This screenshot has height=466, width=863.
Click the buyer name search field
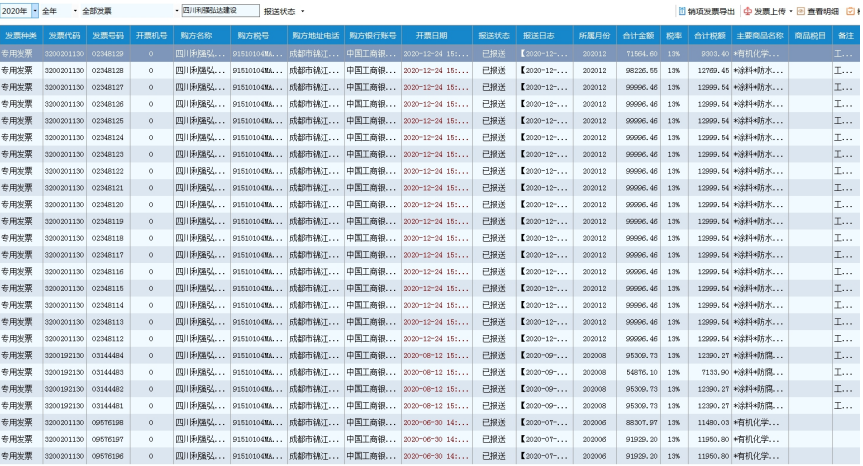[220, 11]
